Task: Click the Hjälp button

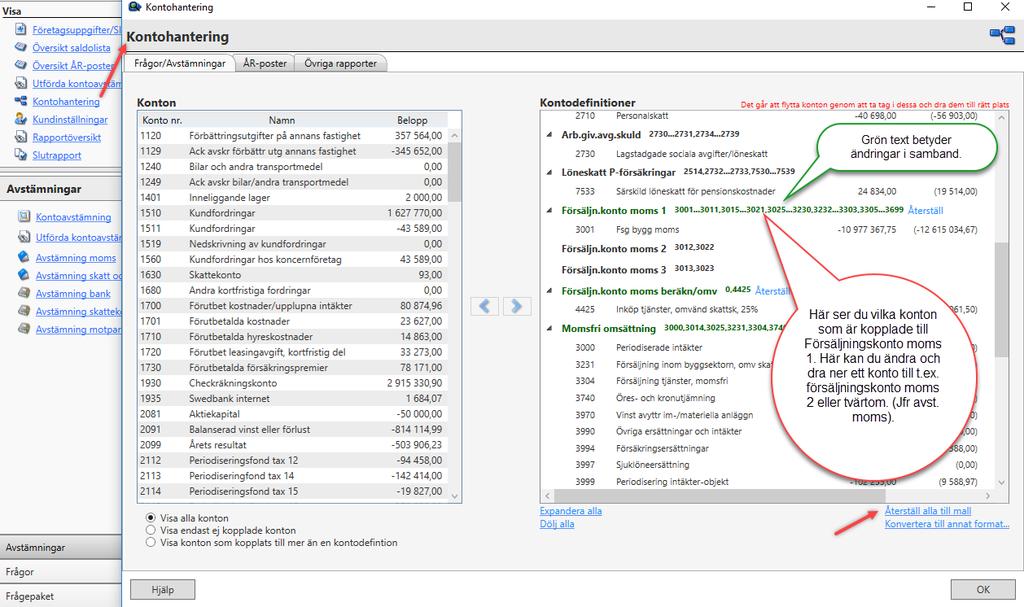Action: tap(163, 589)
